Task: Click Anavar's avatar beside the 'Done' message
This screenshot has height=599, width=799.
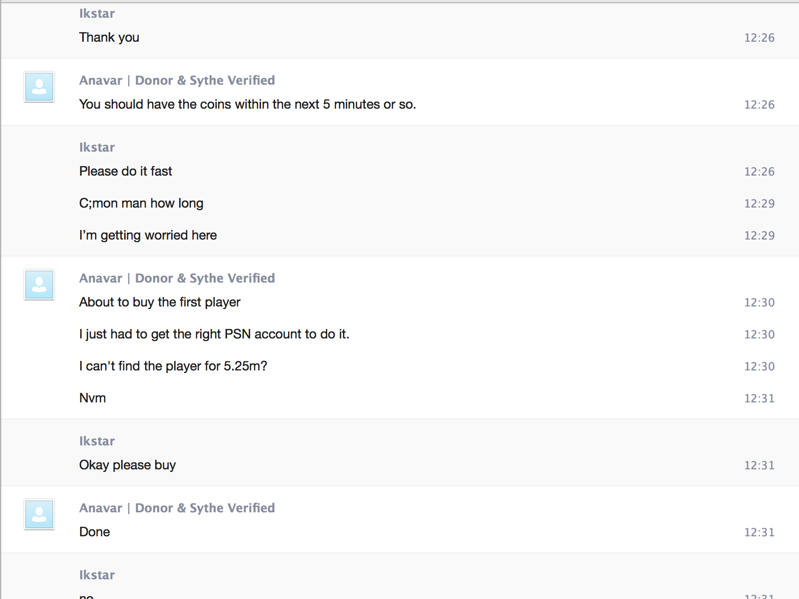Action: [x=39, y=515]
